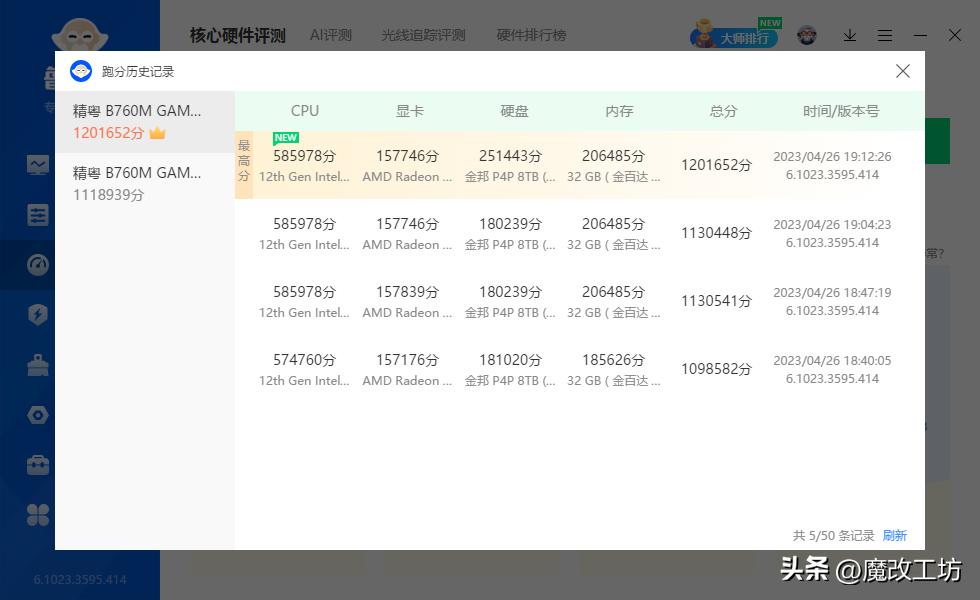Click the download arrow icon in title bar
Screen dimensions: 980x600
tap(849, 35)
